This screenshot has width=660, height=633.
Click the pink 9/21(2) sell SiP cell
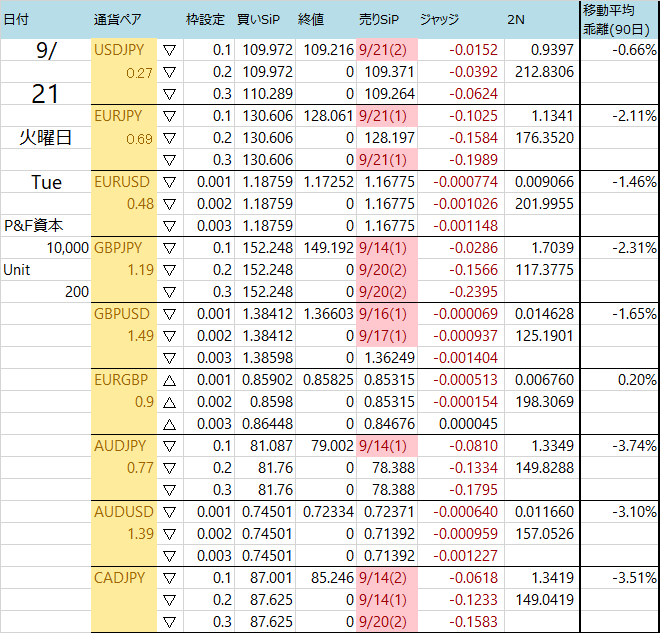pos(387,50)
